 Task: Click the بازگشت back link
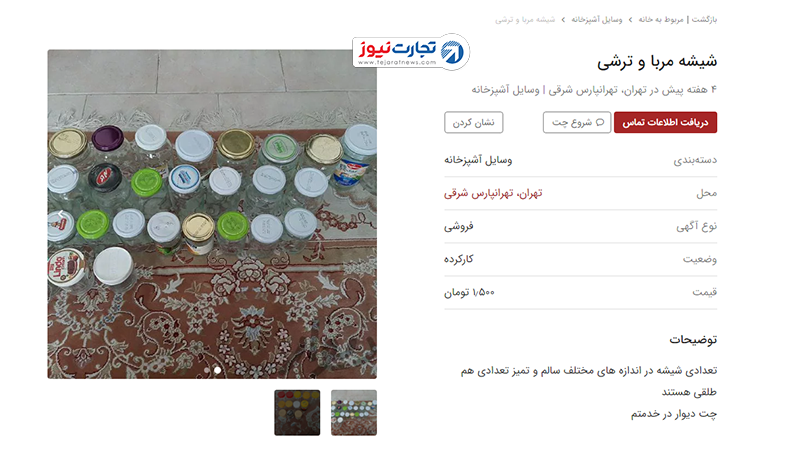705,19
